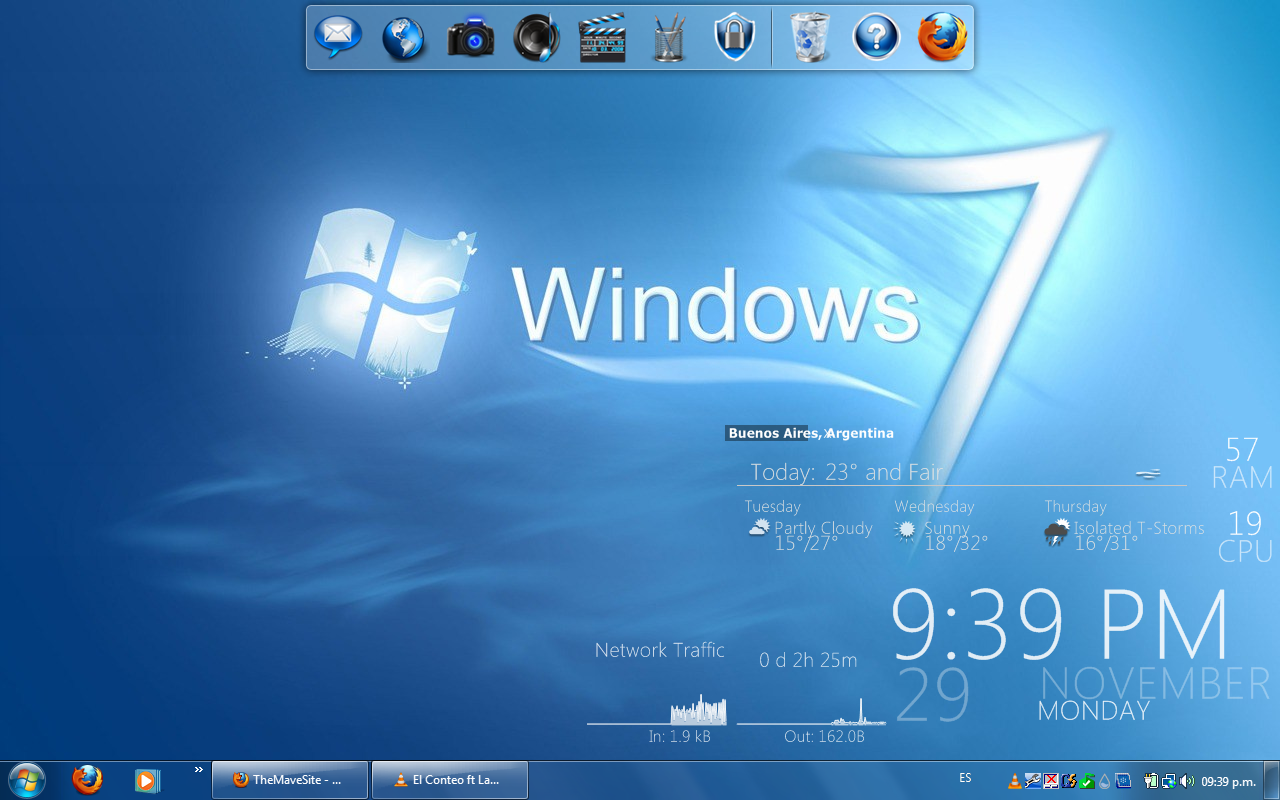Launch the blue globe browser icon in the dock
The image size is (1280, 800).
coord(404,38)
